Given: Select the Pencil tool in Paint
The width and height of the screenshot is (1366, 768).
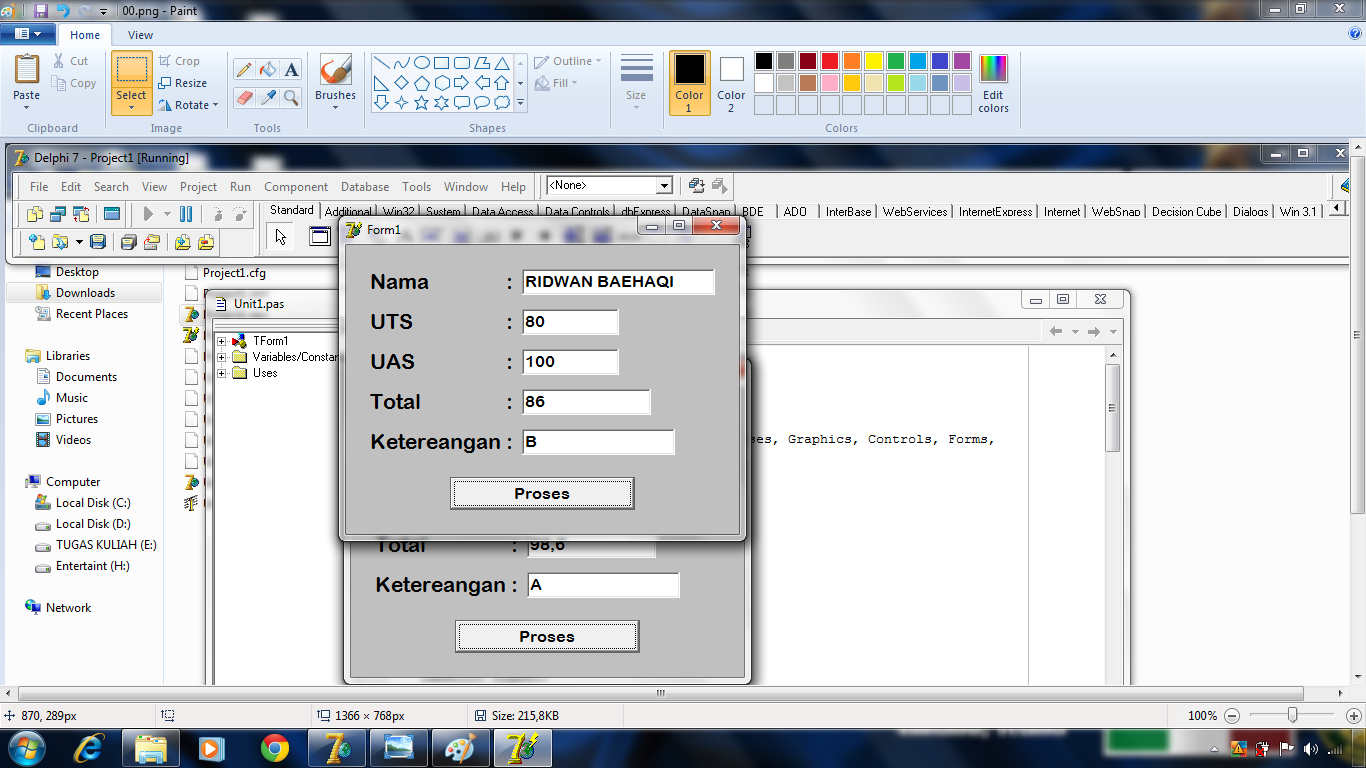Looking at the screenshot, I should coord(243,69).
